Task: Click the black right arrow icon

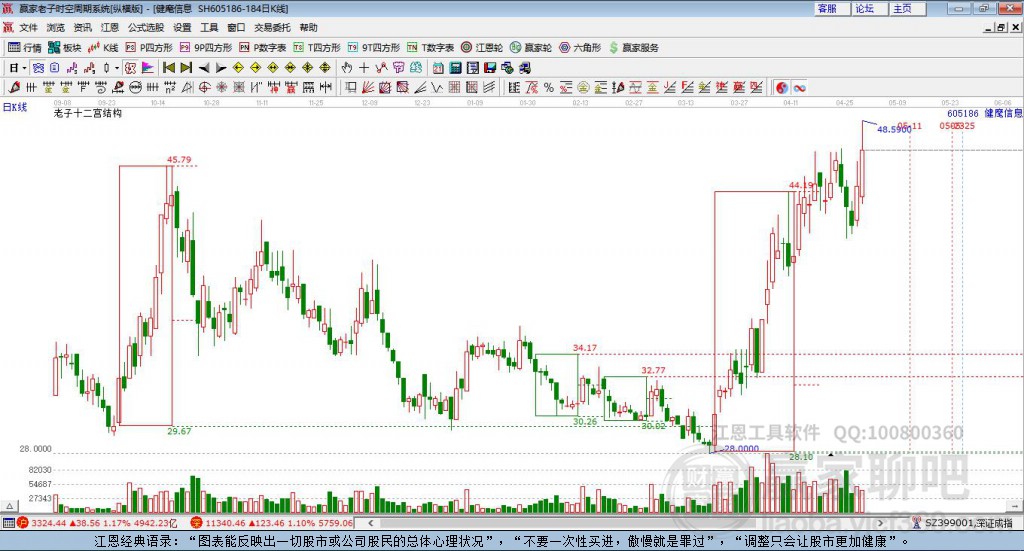Action: (221, 68)
